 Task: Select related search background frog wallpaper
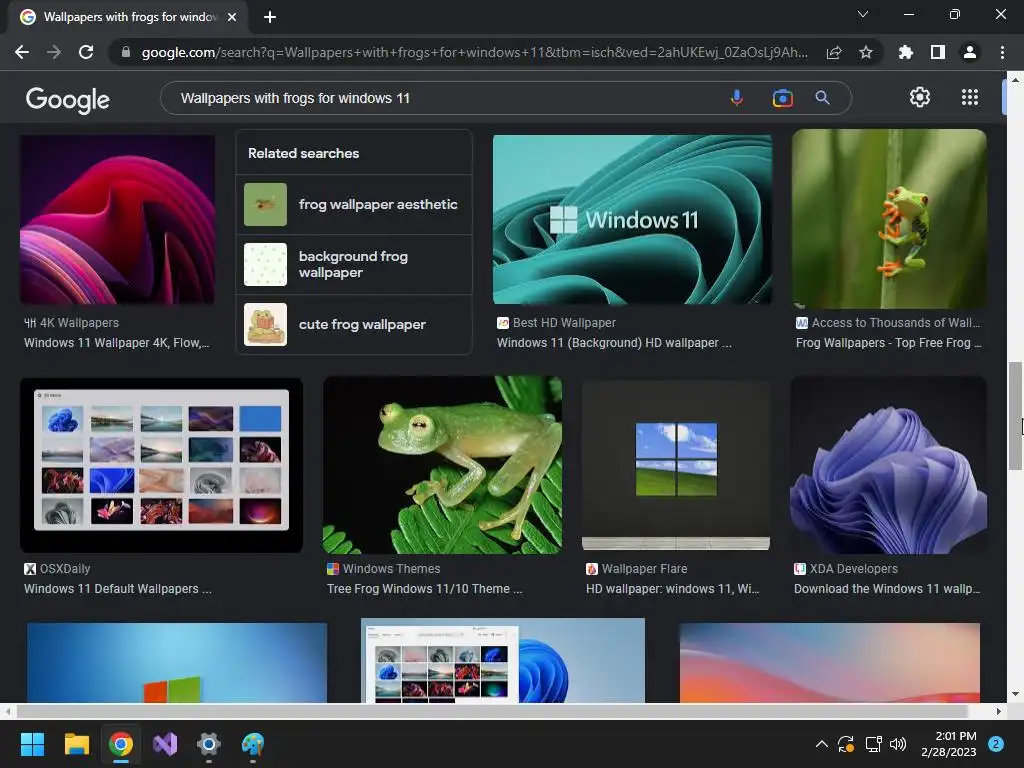coord(353,264)
